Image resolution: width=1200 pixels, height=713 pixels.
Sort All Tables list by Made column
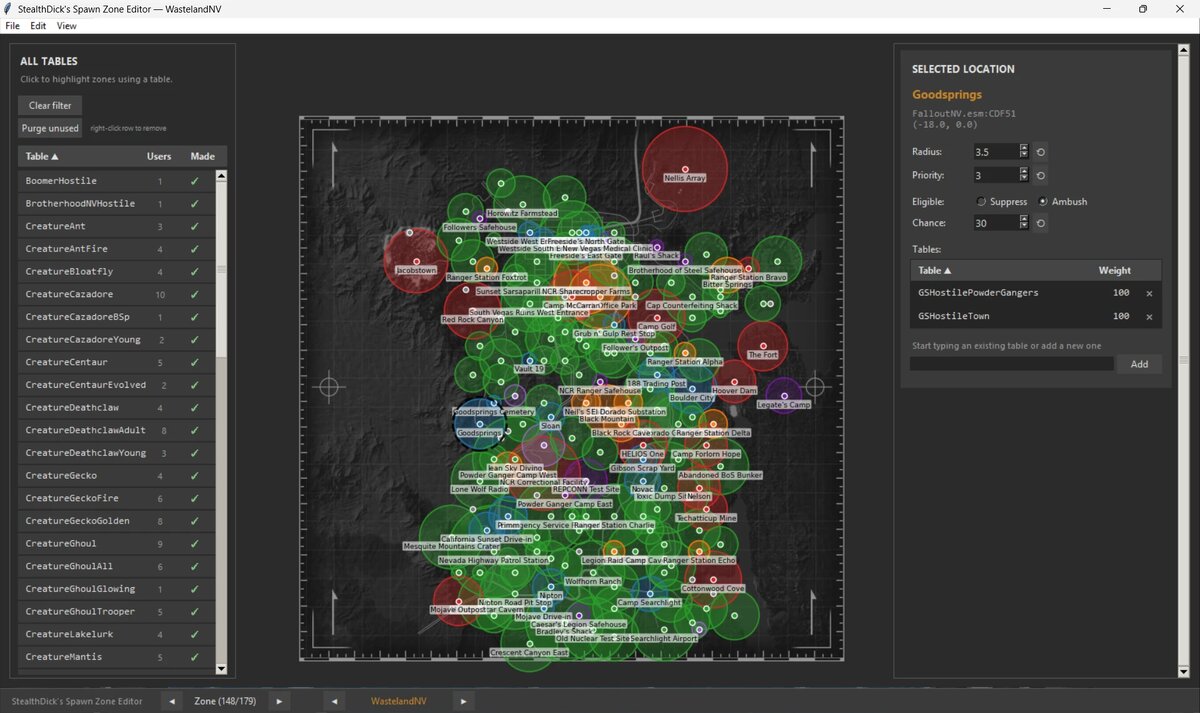pos(202,156)
